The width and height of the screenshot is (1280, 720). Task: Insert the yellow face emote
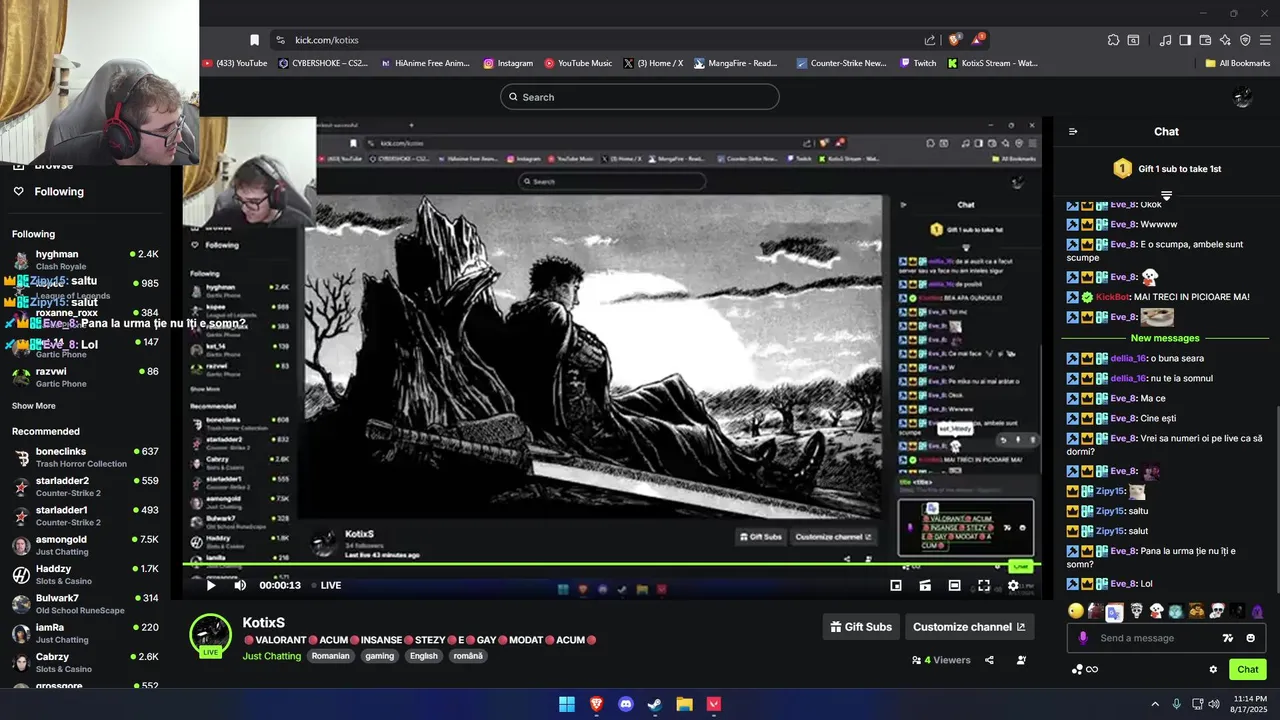(1076, 611)
